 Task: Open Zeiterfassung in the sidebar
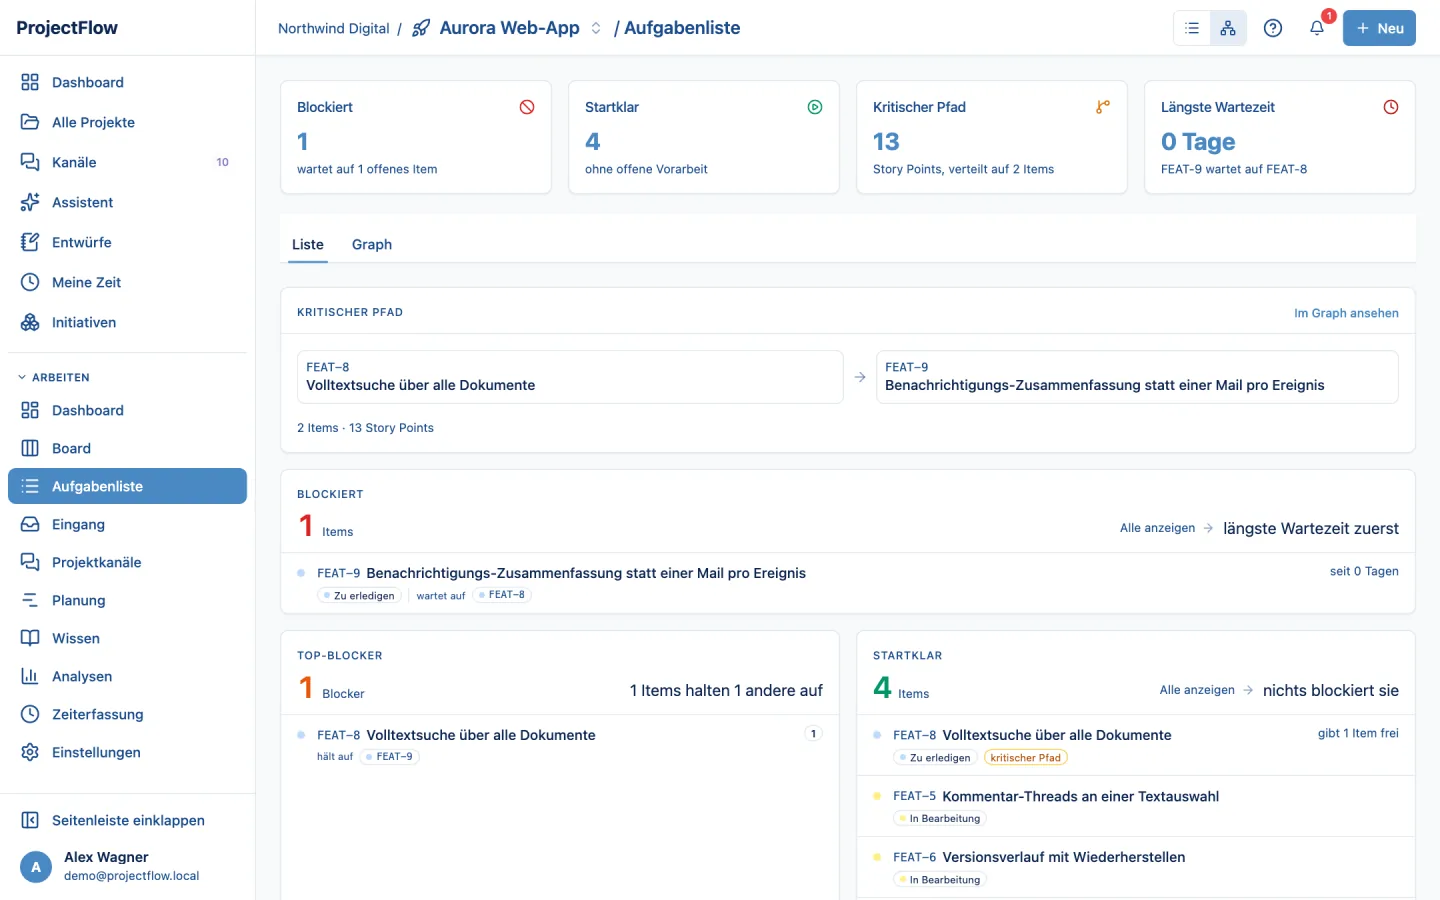[127, 714]
